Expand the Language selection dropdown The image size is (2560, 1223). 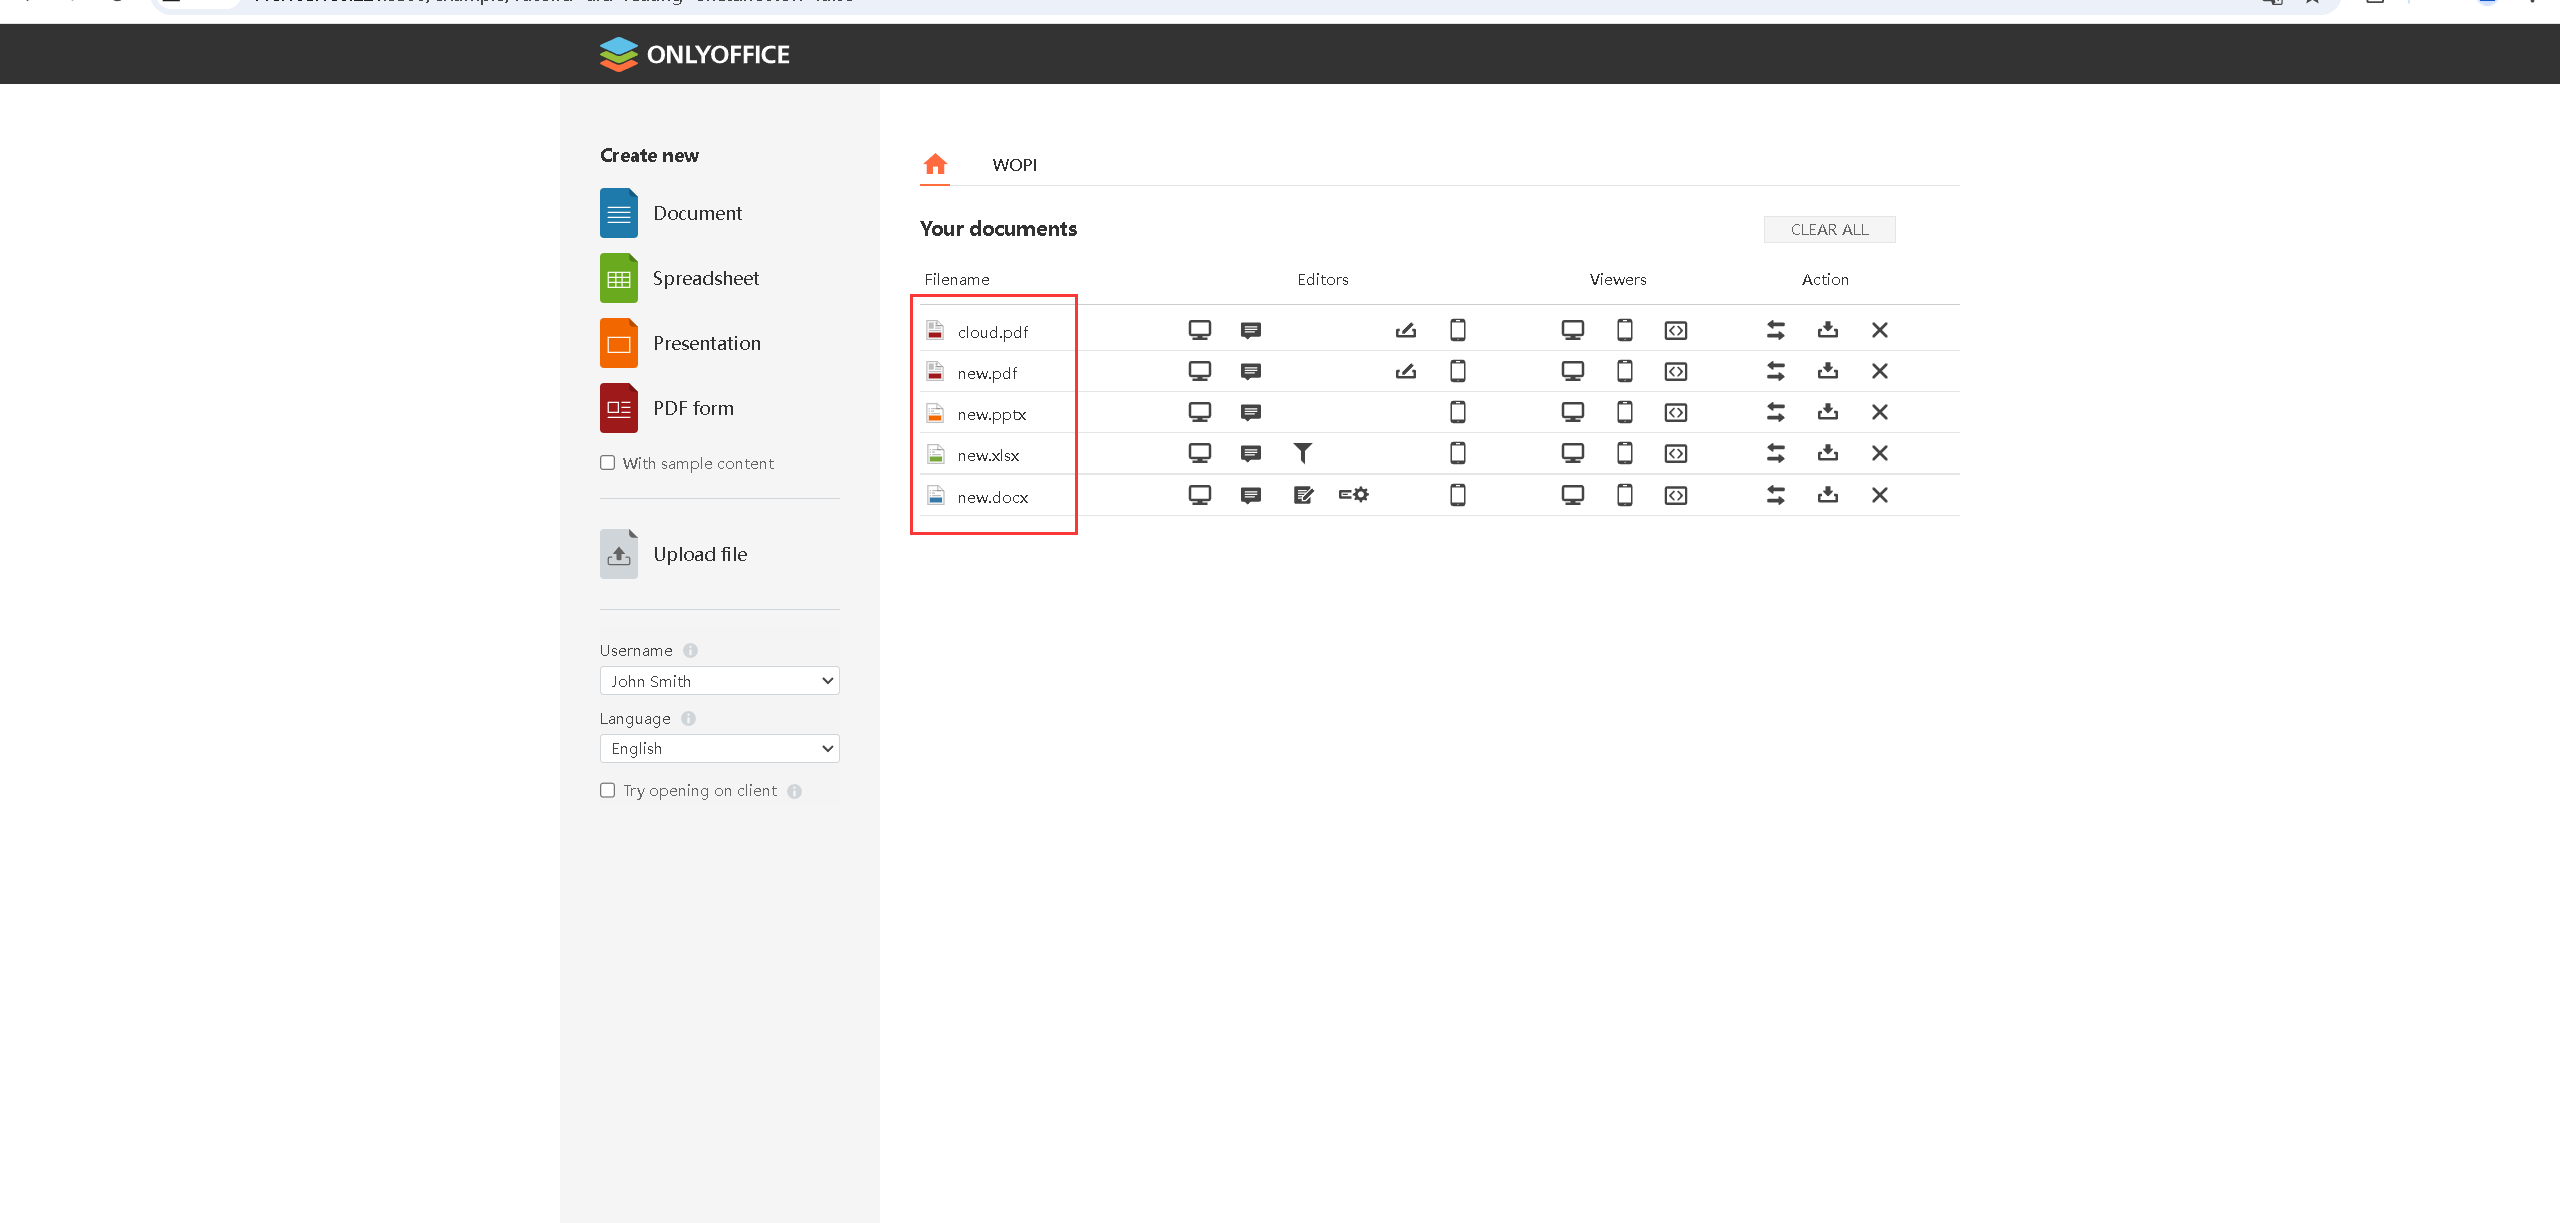(x=719, y=748)
